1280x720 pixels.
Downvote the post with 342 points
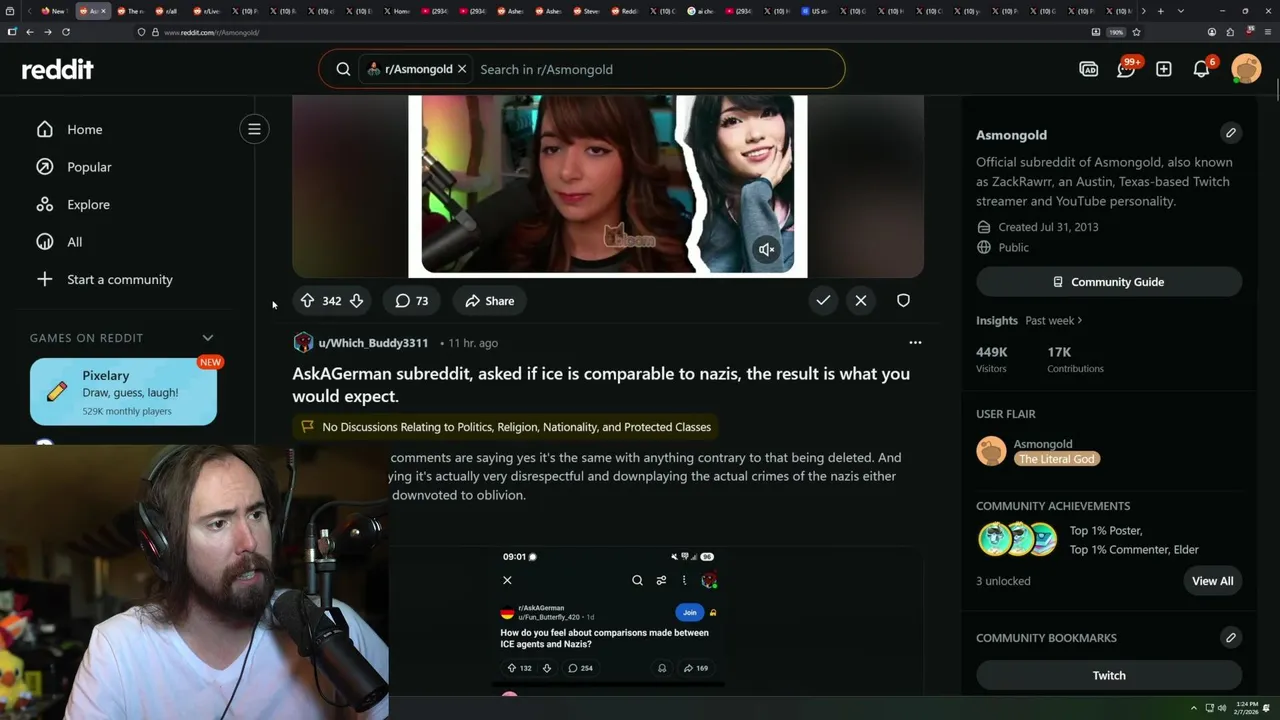356,301
